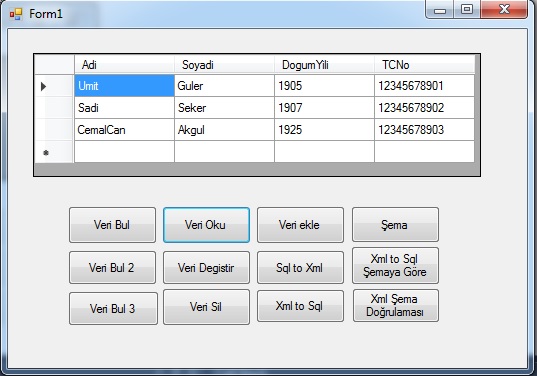The height and width of the screenshot is (376, 537).
Task: Click Xml to Sql Şemaya Göre button
Action: point(395,265)
